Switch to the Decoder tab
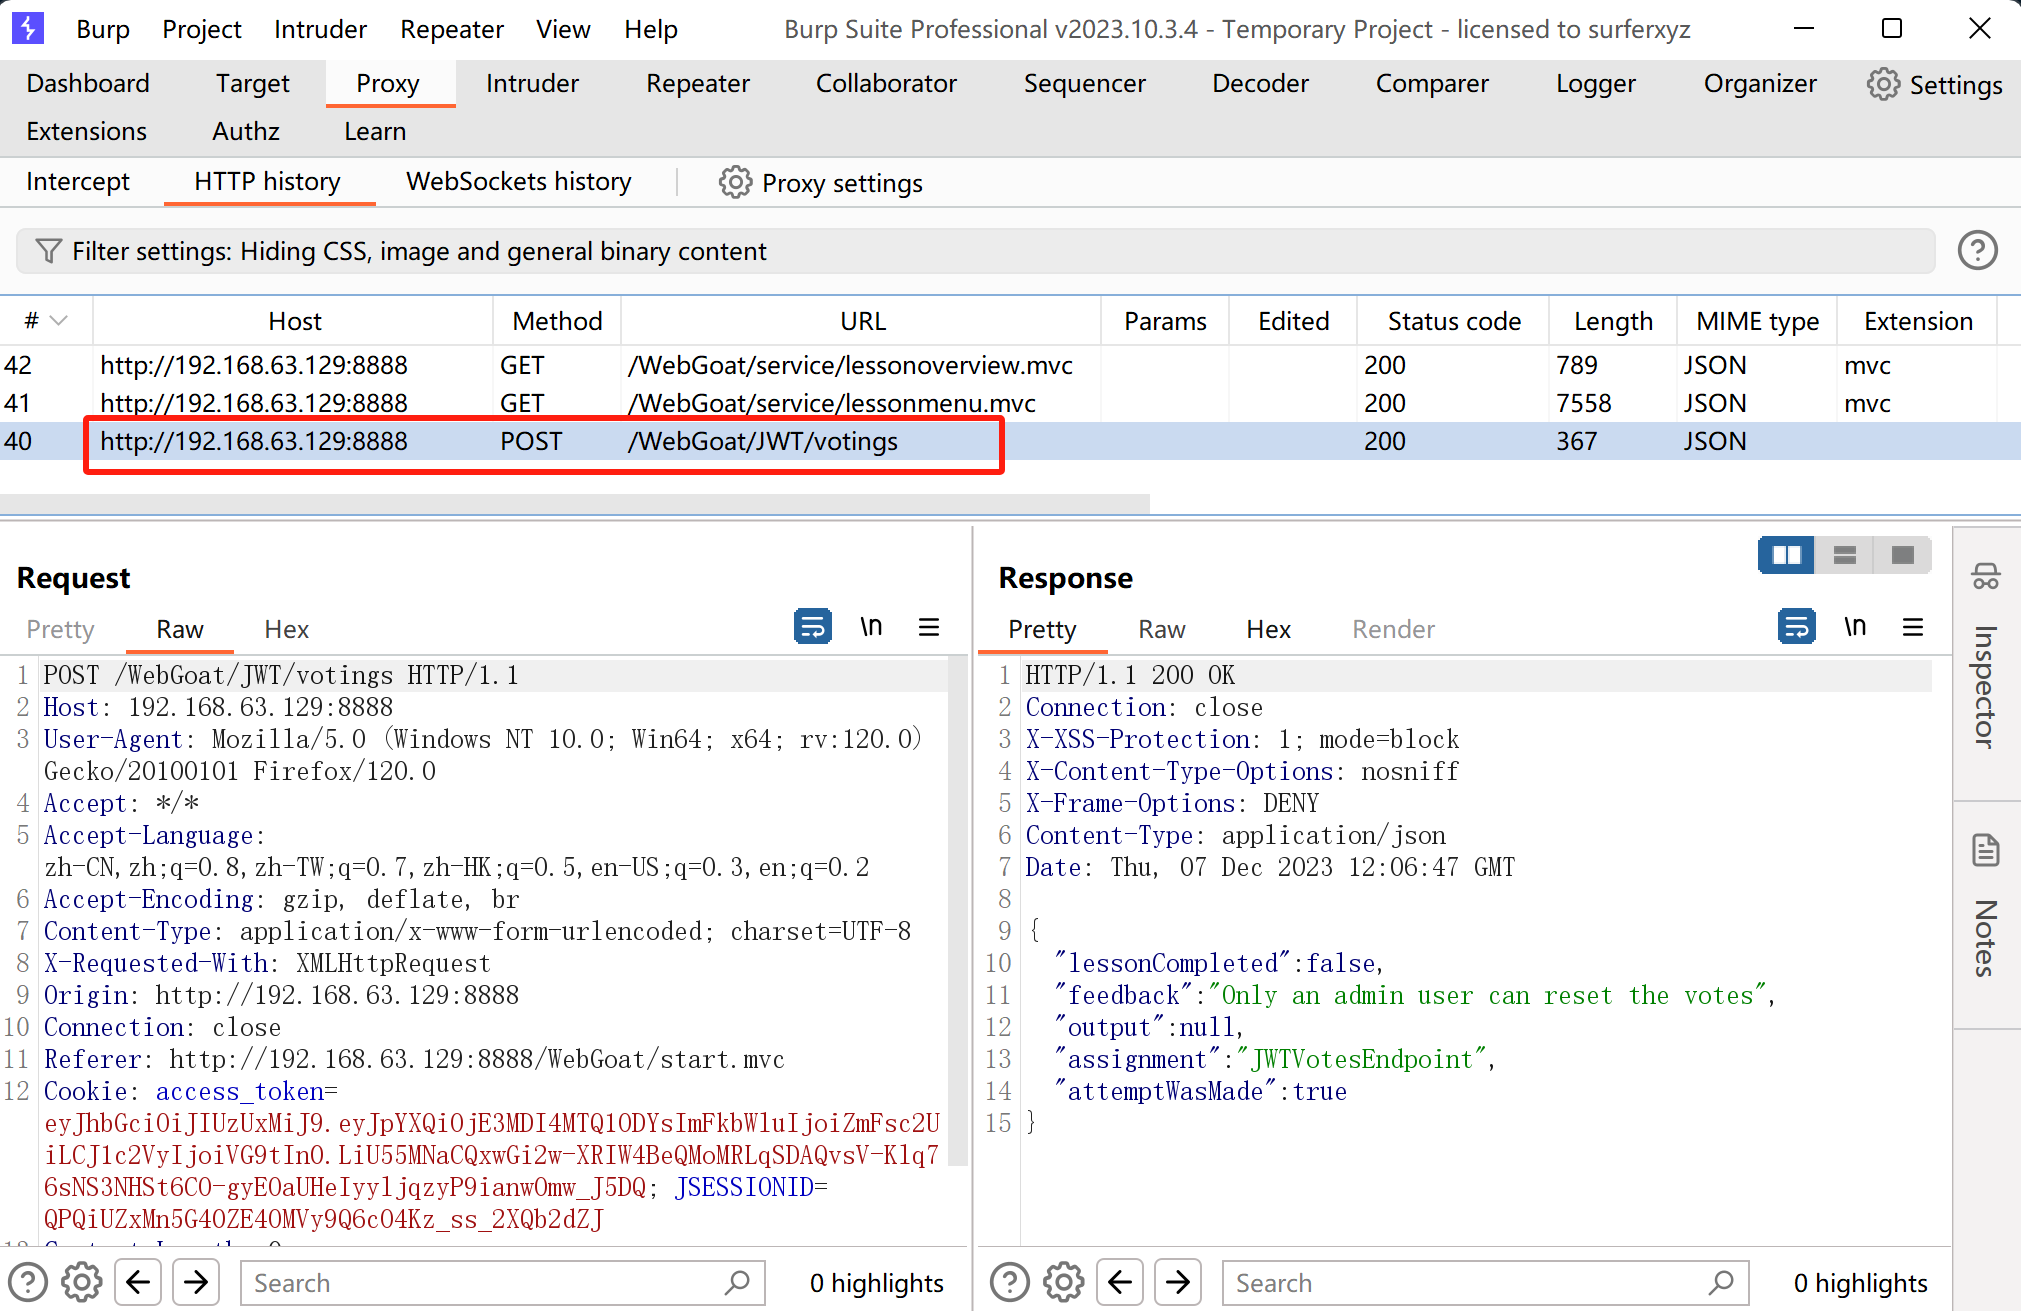This screenshot has width=2021, height=1311. (x=1260, y=83)
